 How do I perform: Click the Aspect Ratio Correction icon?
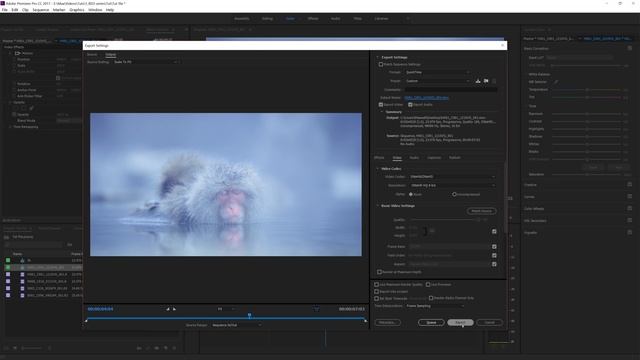click(x=316, y=309)
